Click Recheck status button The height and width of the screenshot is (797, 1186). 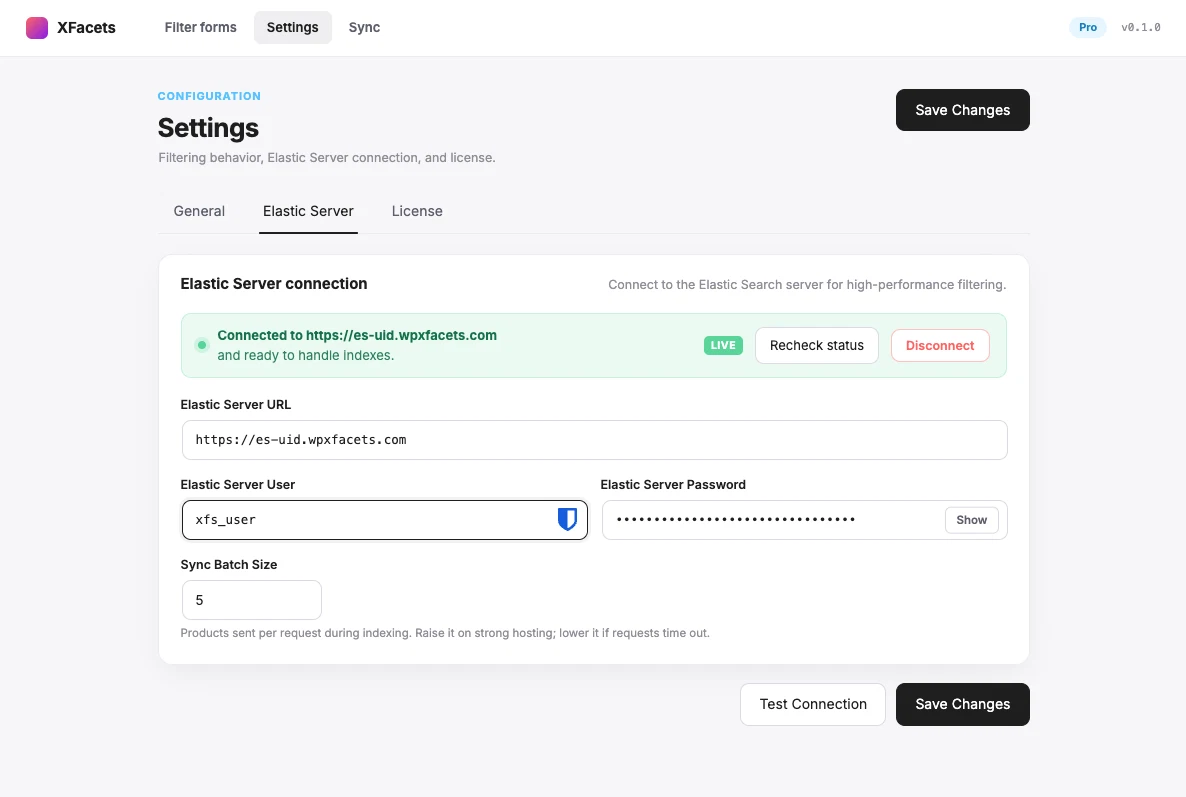(817, 346)
